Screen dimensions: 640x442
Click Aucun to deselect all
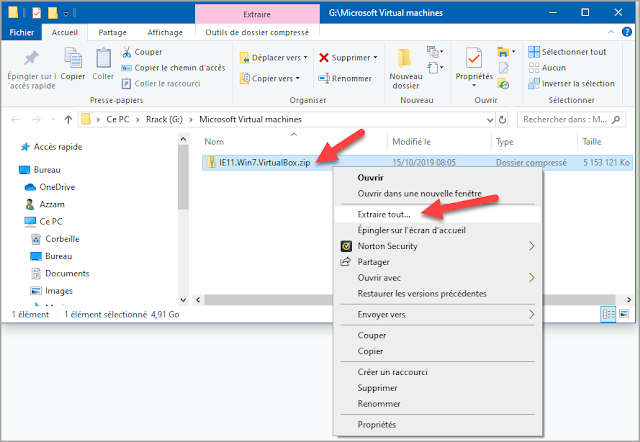(547, 68)
